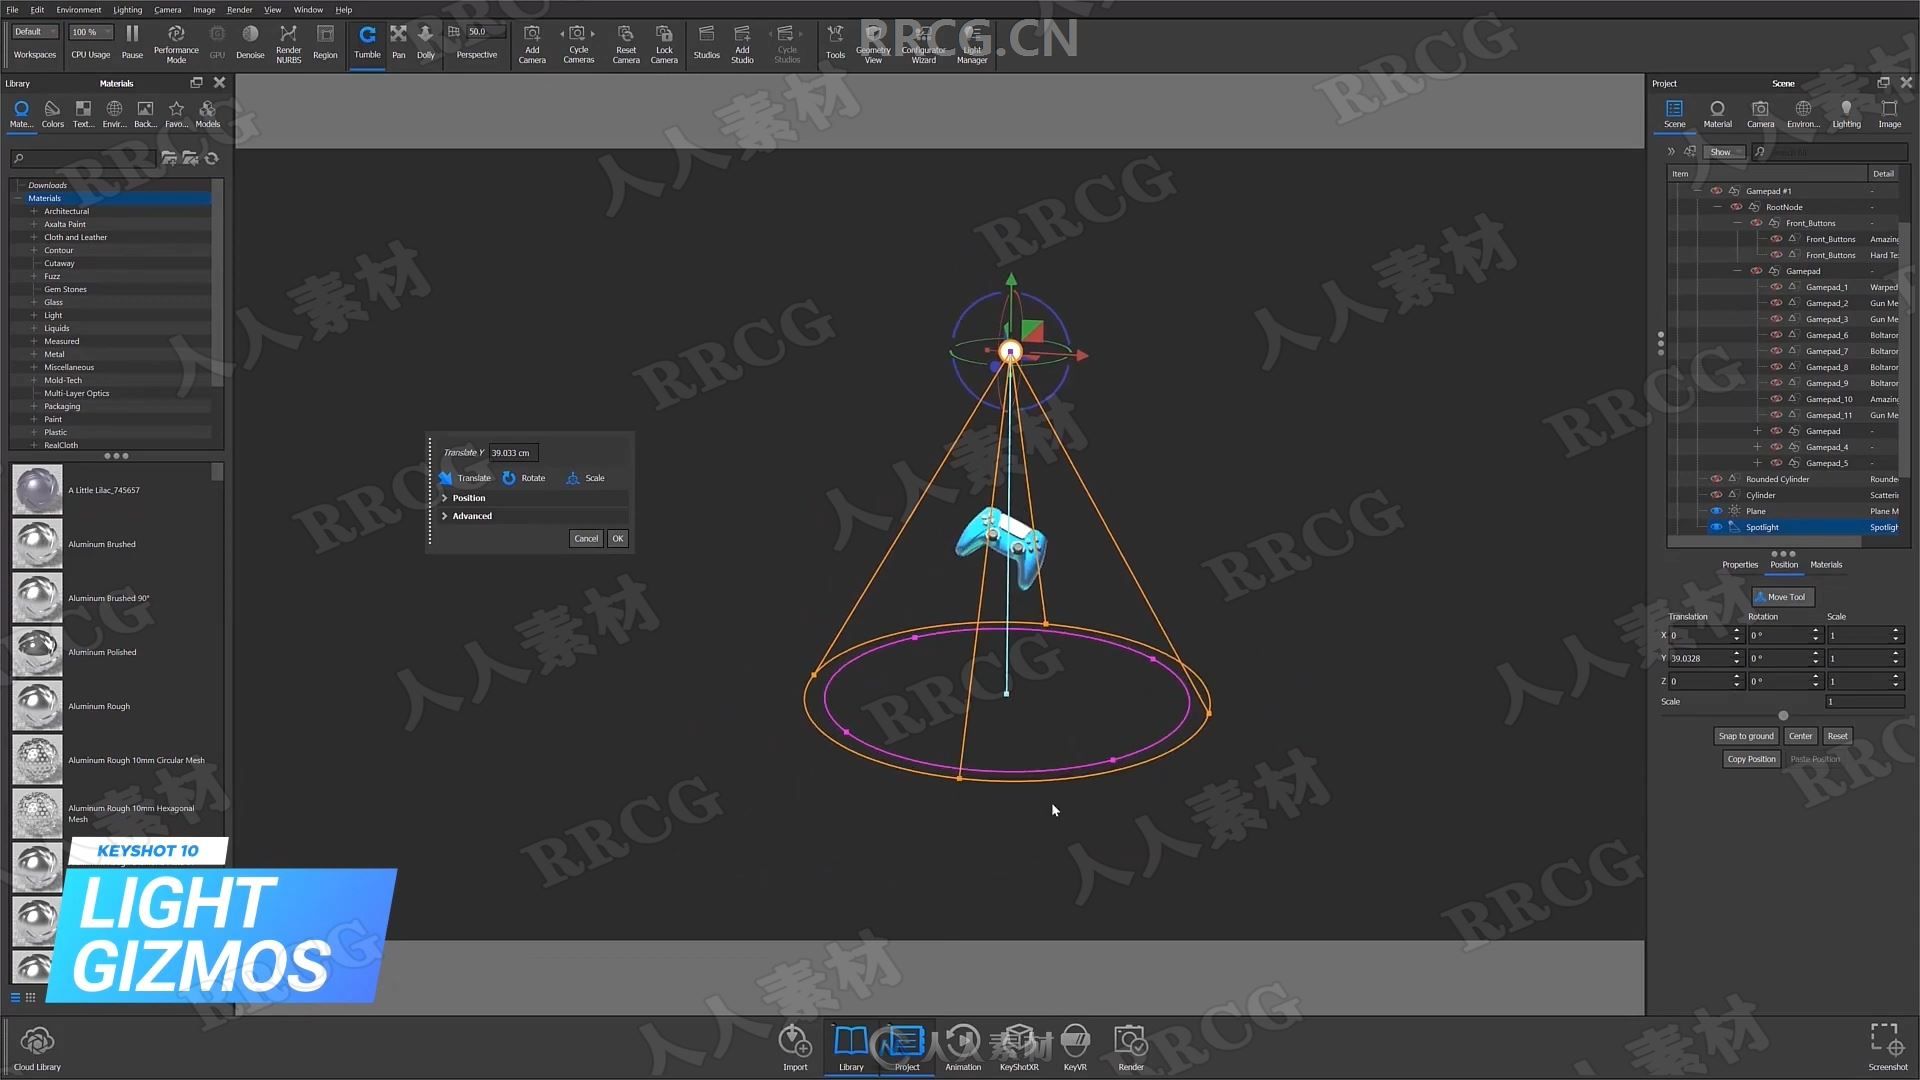Expand the Architectural materials folder
1920x1080 pixels.
(34, 211)
